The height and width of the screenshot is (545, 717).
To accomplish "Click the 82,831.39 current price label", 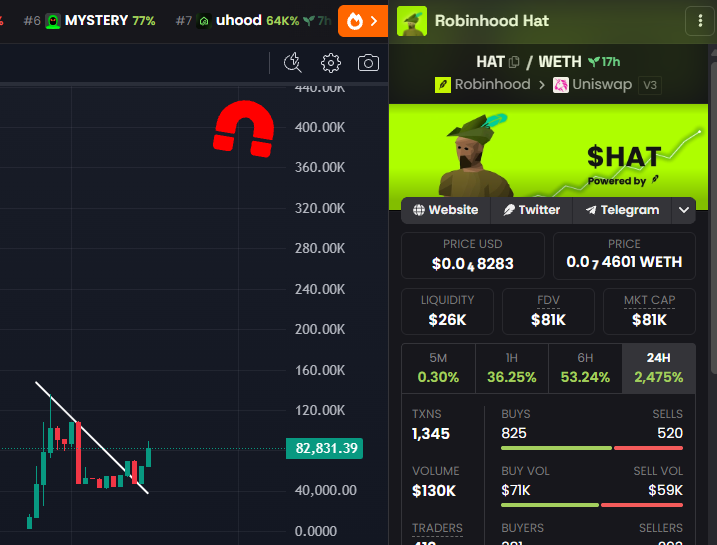I will 325,448.
